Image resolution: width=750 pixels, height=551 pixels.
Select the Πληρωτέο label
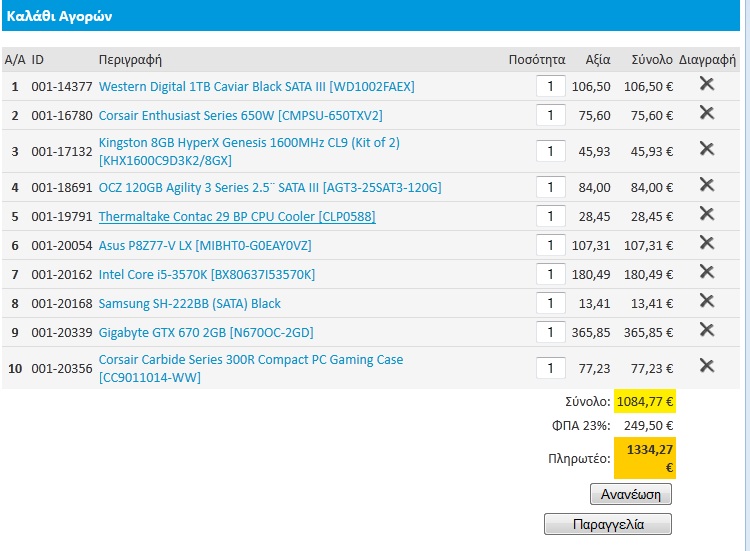(579, 459)
